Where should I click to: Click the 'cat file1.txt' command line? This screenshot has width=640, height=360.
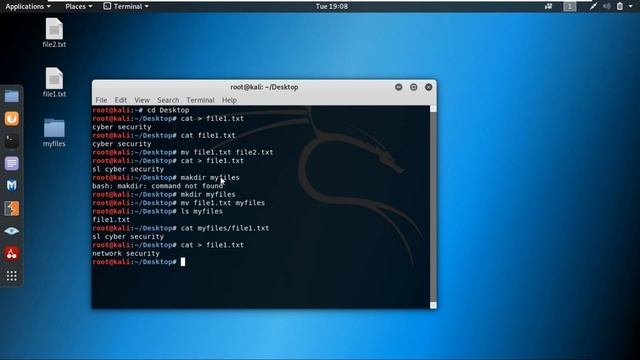pos(208,136)
